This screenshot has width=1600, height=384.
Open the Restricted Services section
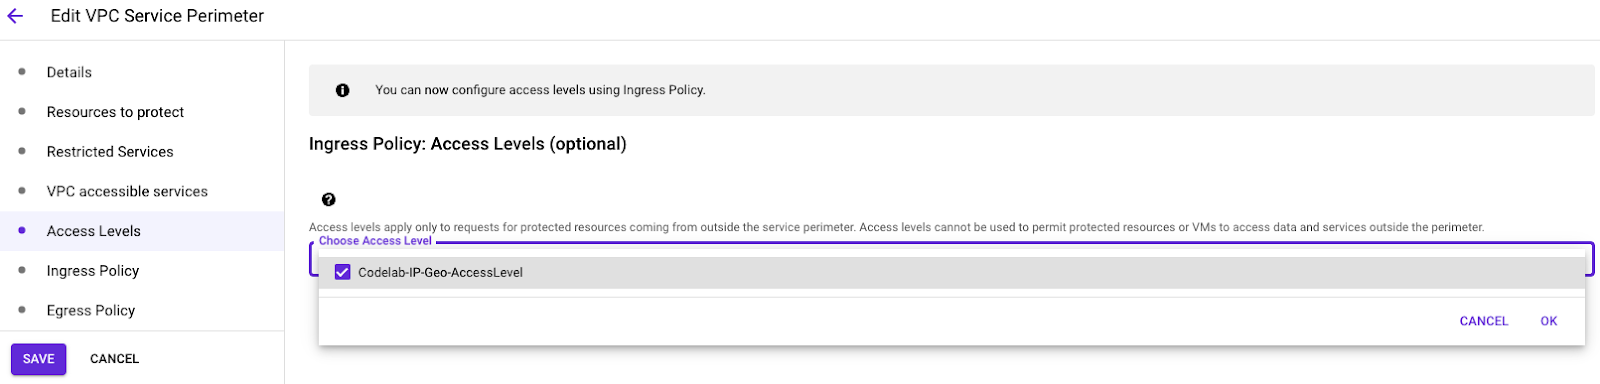(x=110, y=152)
